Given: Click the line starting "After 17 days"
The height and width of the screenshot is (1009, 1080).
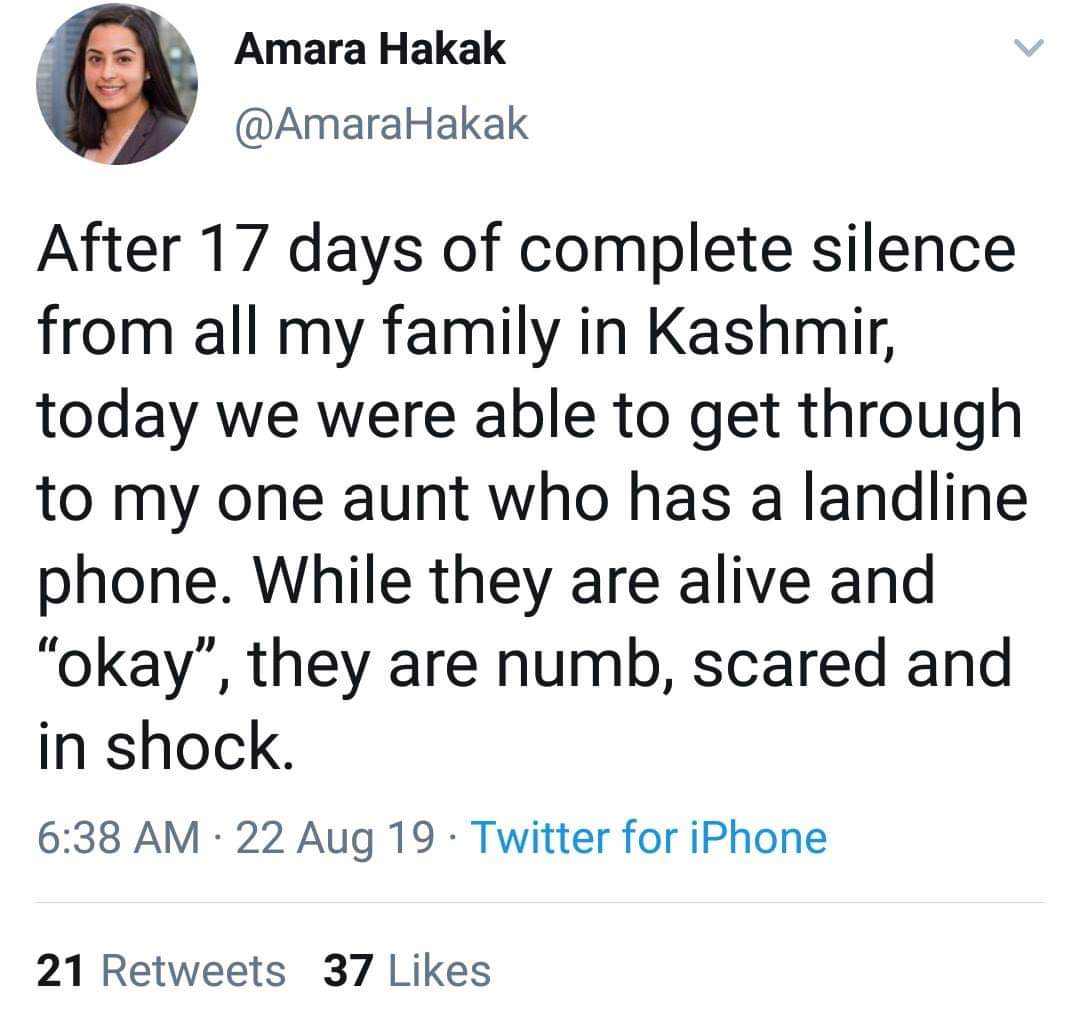Looking at the screenshot, I should (525, 249).
